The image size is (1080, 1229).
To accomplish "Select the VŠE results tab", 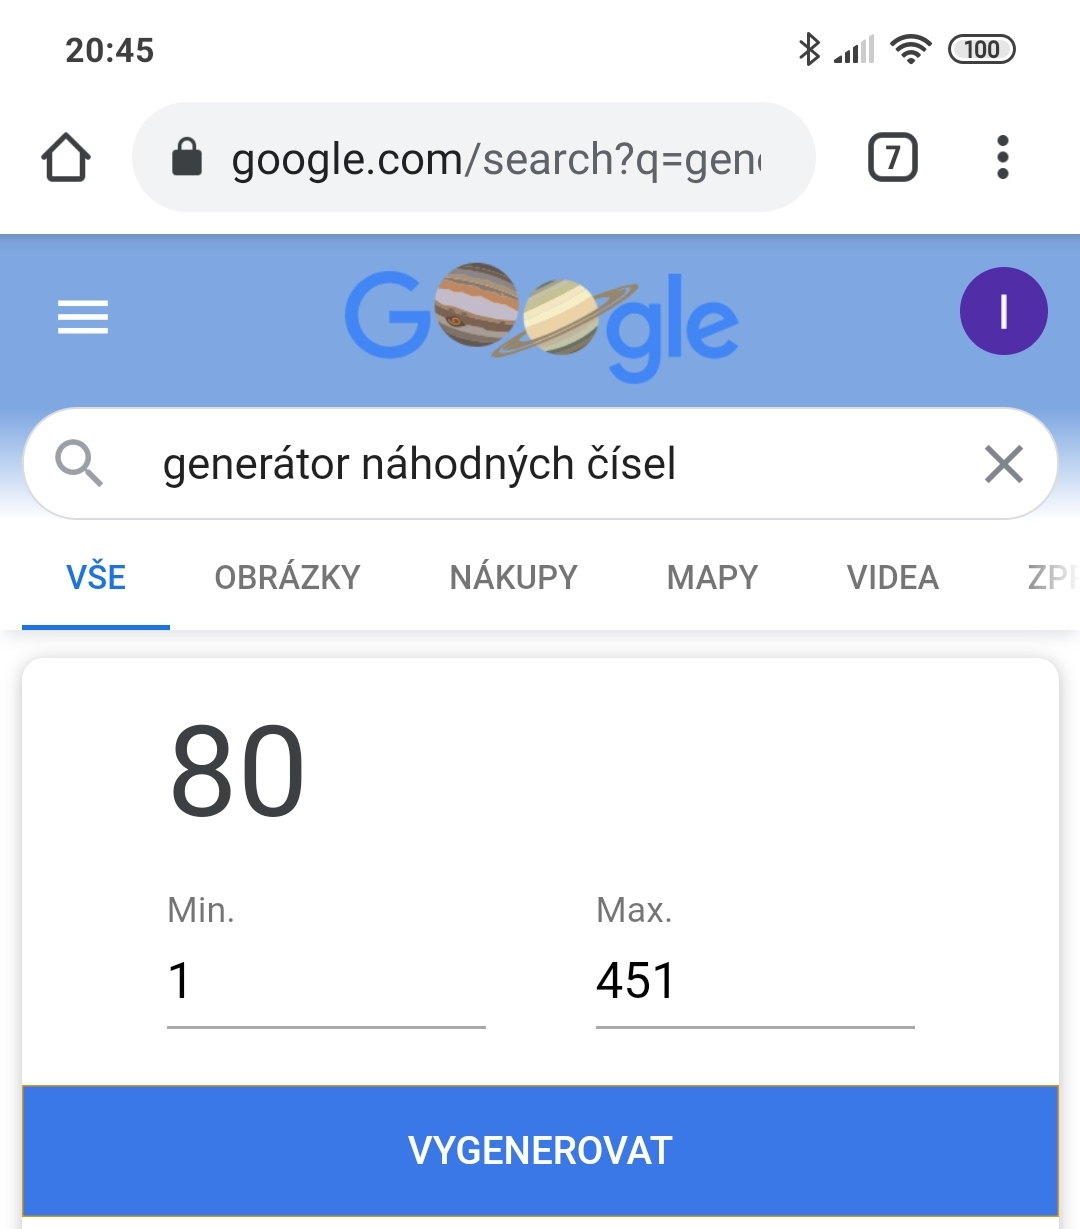I will click(x=96, y=578).
